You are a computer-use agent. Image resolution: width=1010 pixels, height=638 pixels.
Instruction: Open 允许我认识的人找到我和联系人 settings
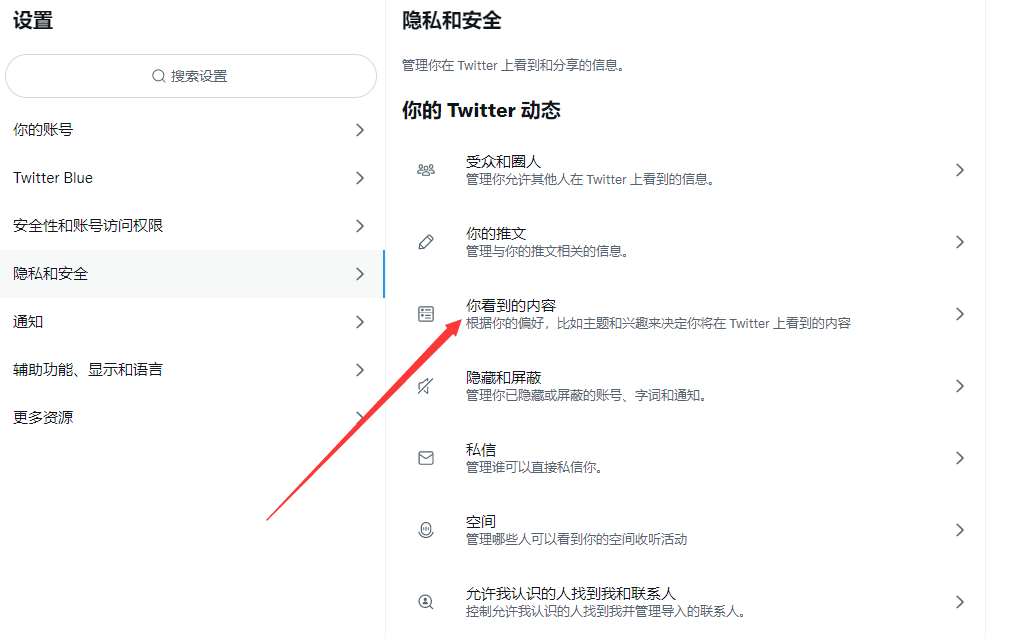[x=685, y=602]
